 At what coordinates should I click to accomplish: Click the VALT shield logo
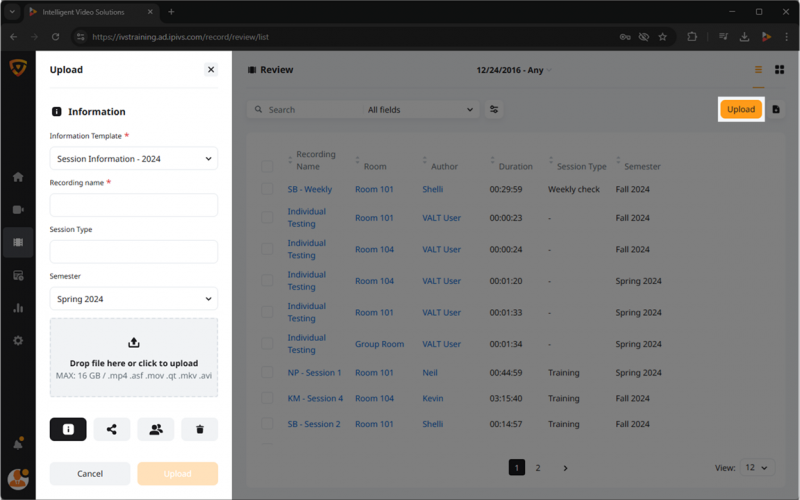click(x=18, y=67)
